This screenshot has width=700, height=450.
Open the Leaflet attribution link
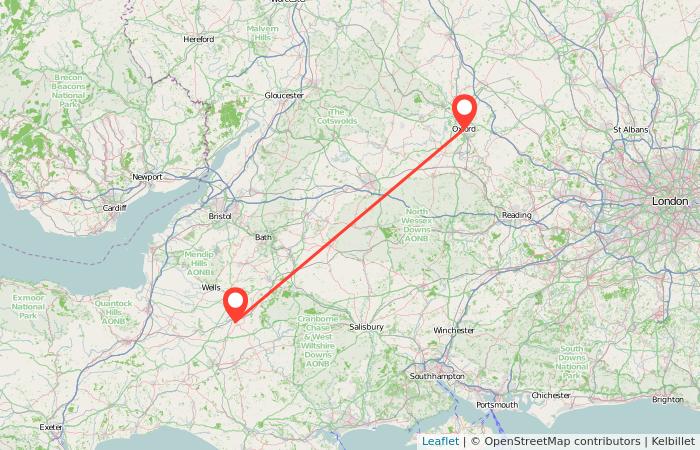coord(440,442)
